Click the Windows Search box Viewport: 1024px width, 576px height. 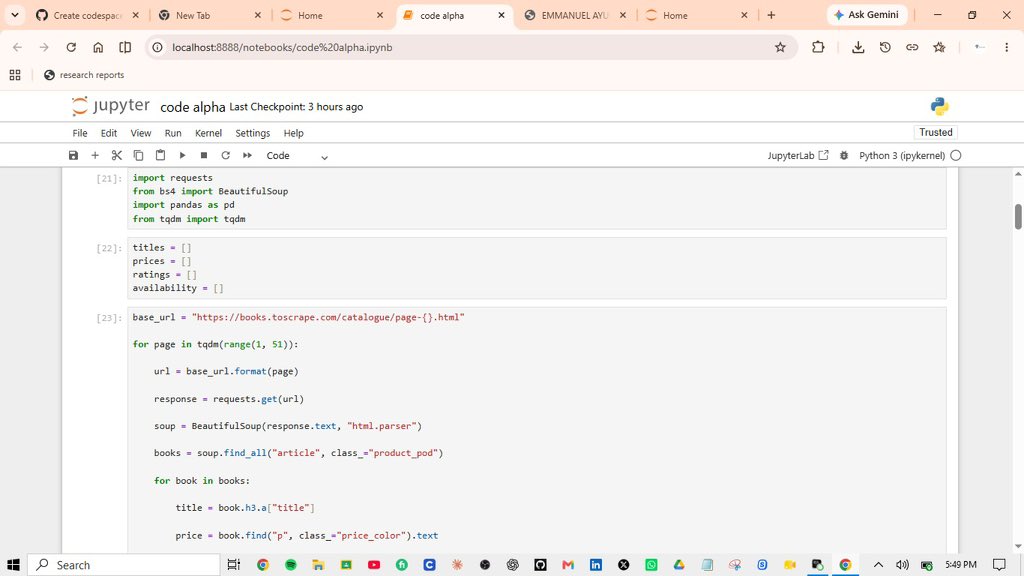(x=124, y=565)
